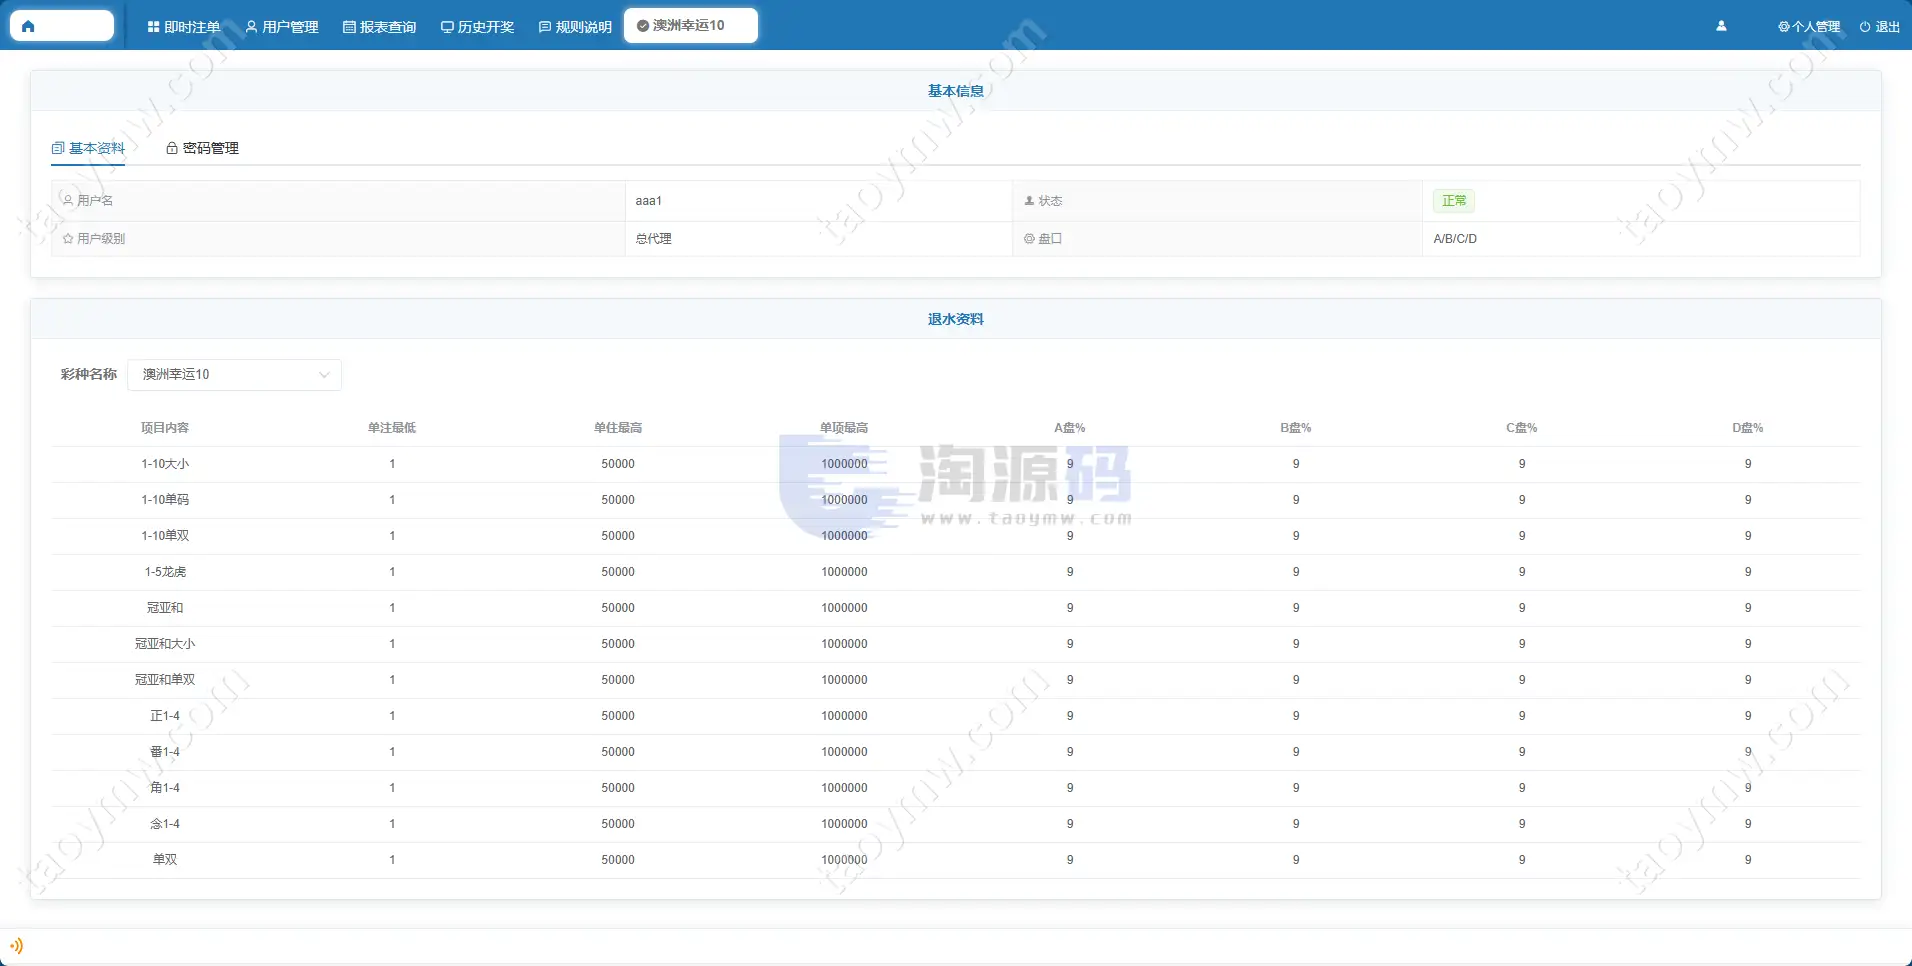Click 1000000 in the 冠亚和 row
This screenshot has width=1912, height=966.
coord(844,608)
